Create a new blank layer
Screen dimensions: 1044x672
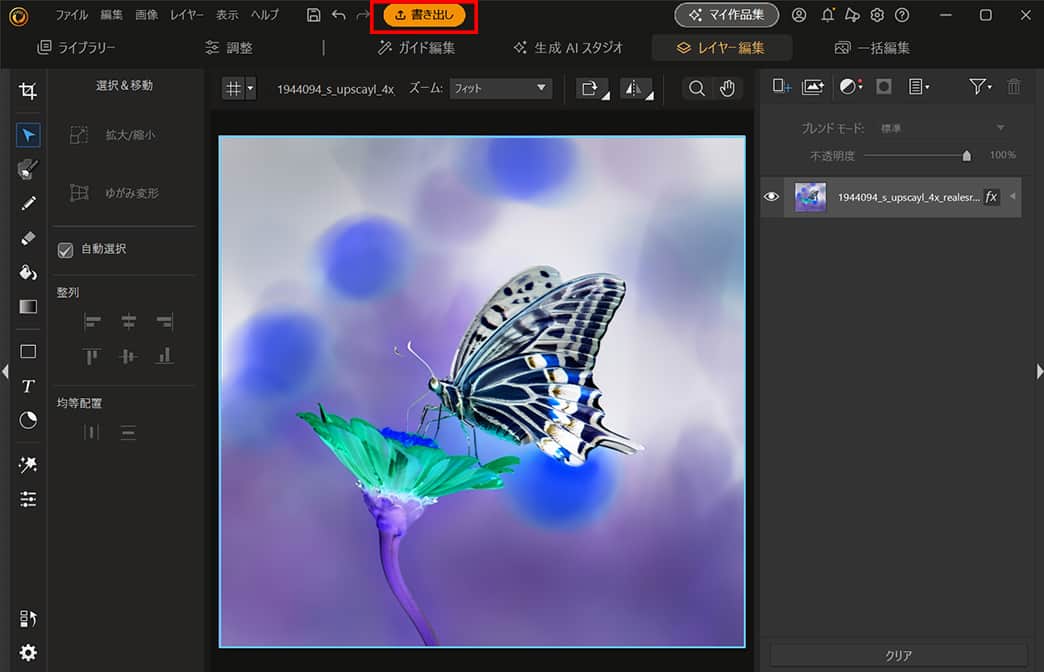click(x=781, y=86)
